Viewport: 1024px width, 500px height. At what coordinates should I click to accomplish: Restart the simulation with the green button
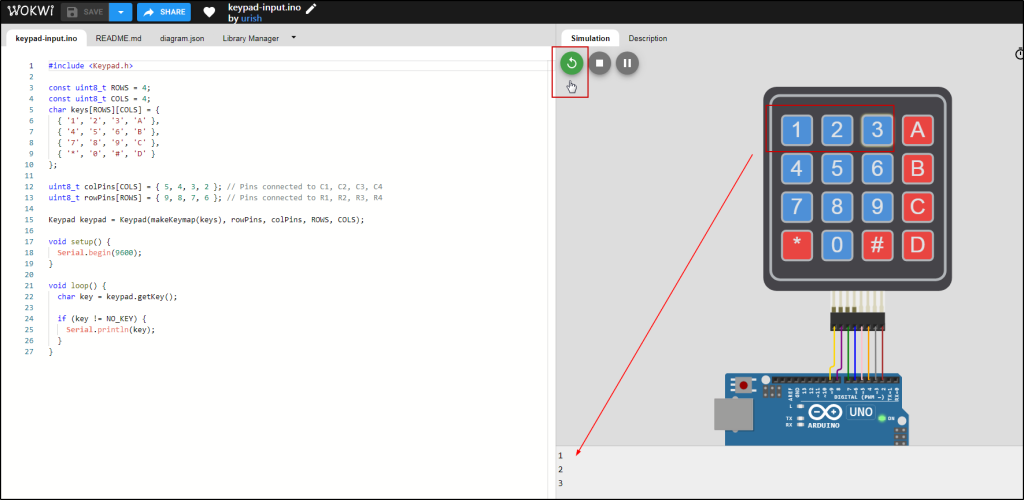point(572,63)
